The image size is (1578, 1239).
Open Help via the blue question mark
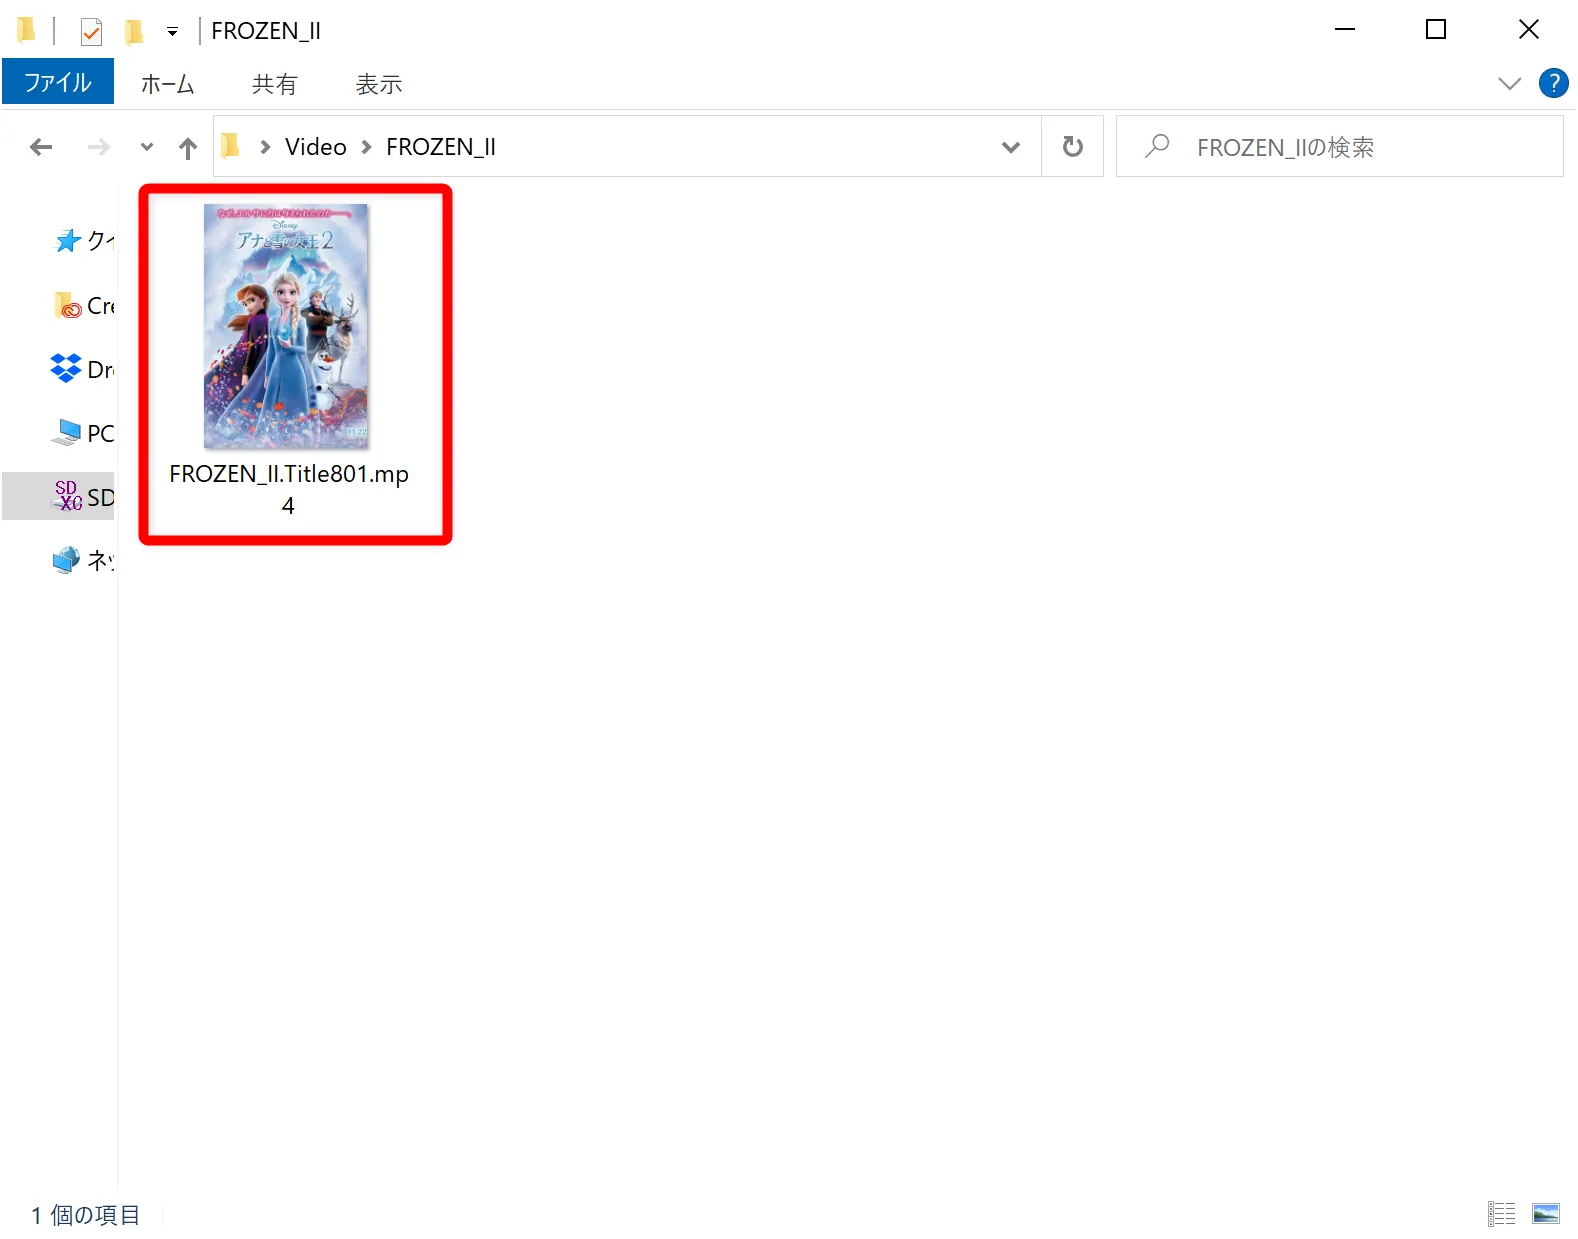(1553, 83)
